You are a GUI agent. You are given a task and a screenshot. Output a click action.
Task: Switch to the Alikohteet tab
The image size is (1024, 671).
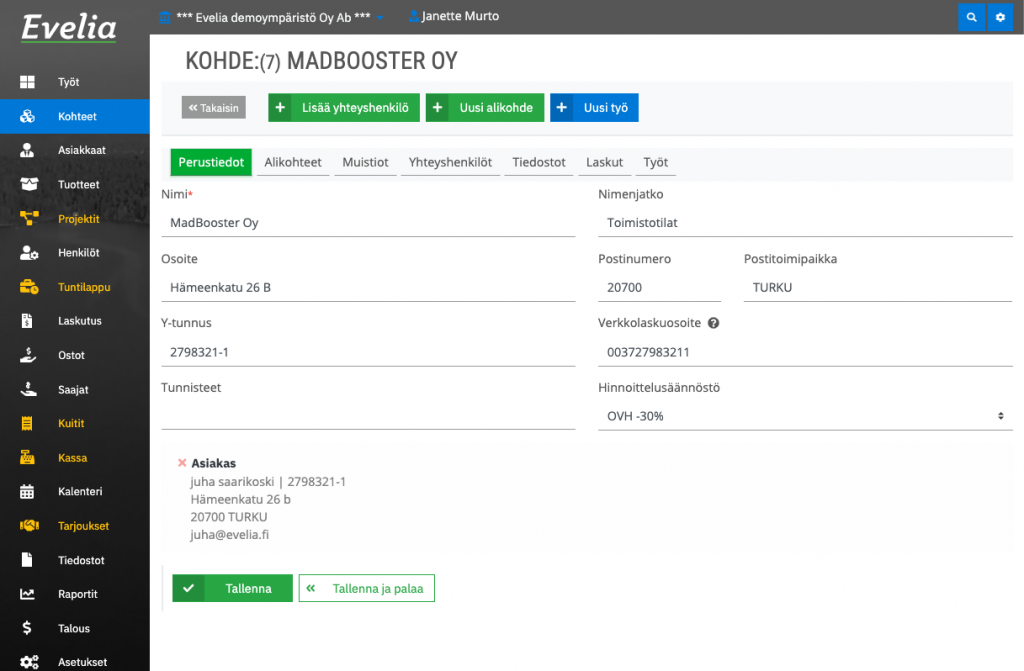[x=293, y=162]
